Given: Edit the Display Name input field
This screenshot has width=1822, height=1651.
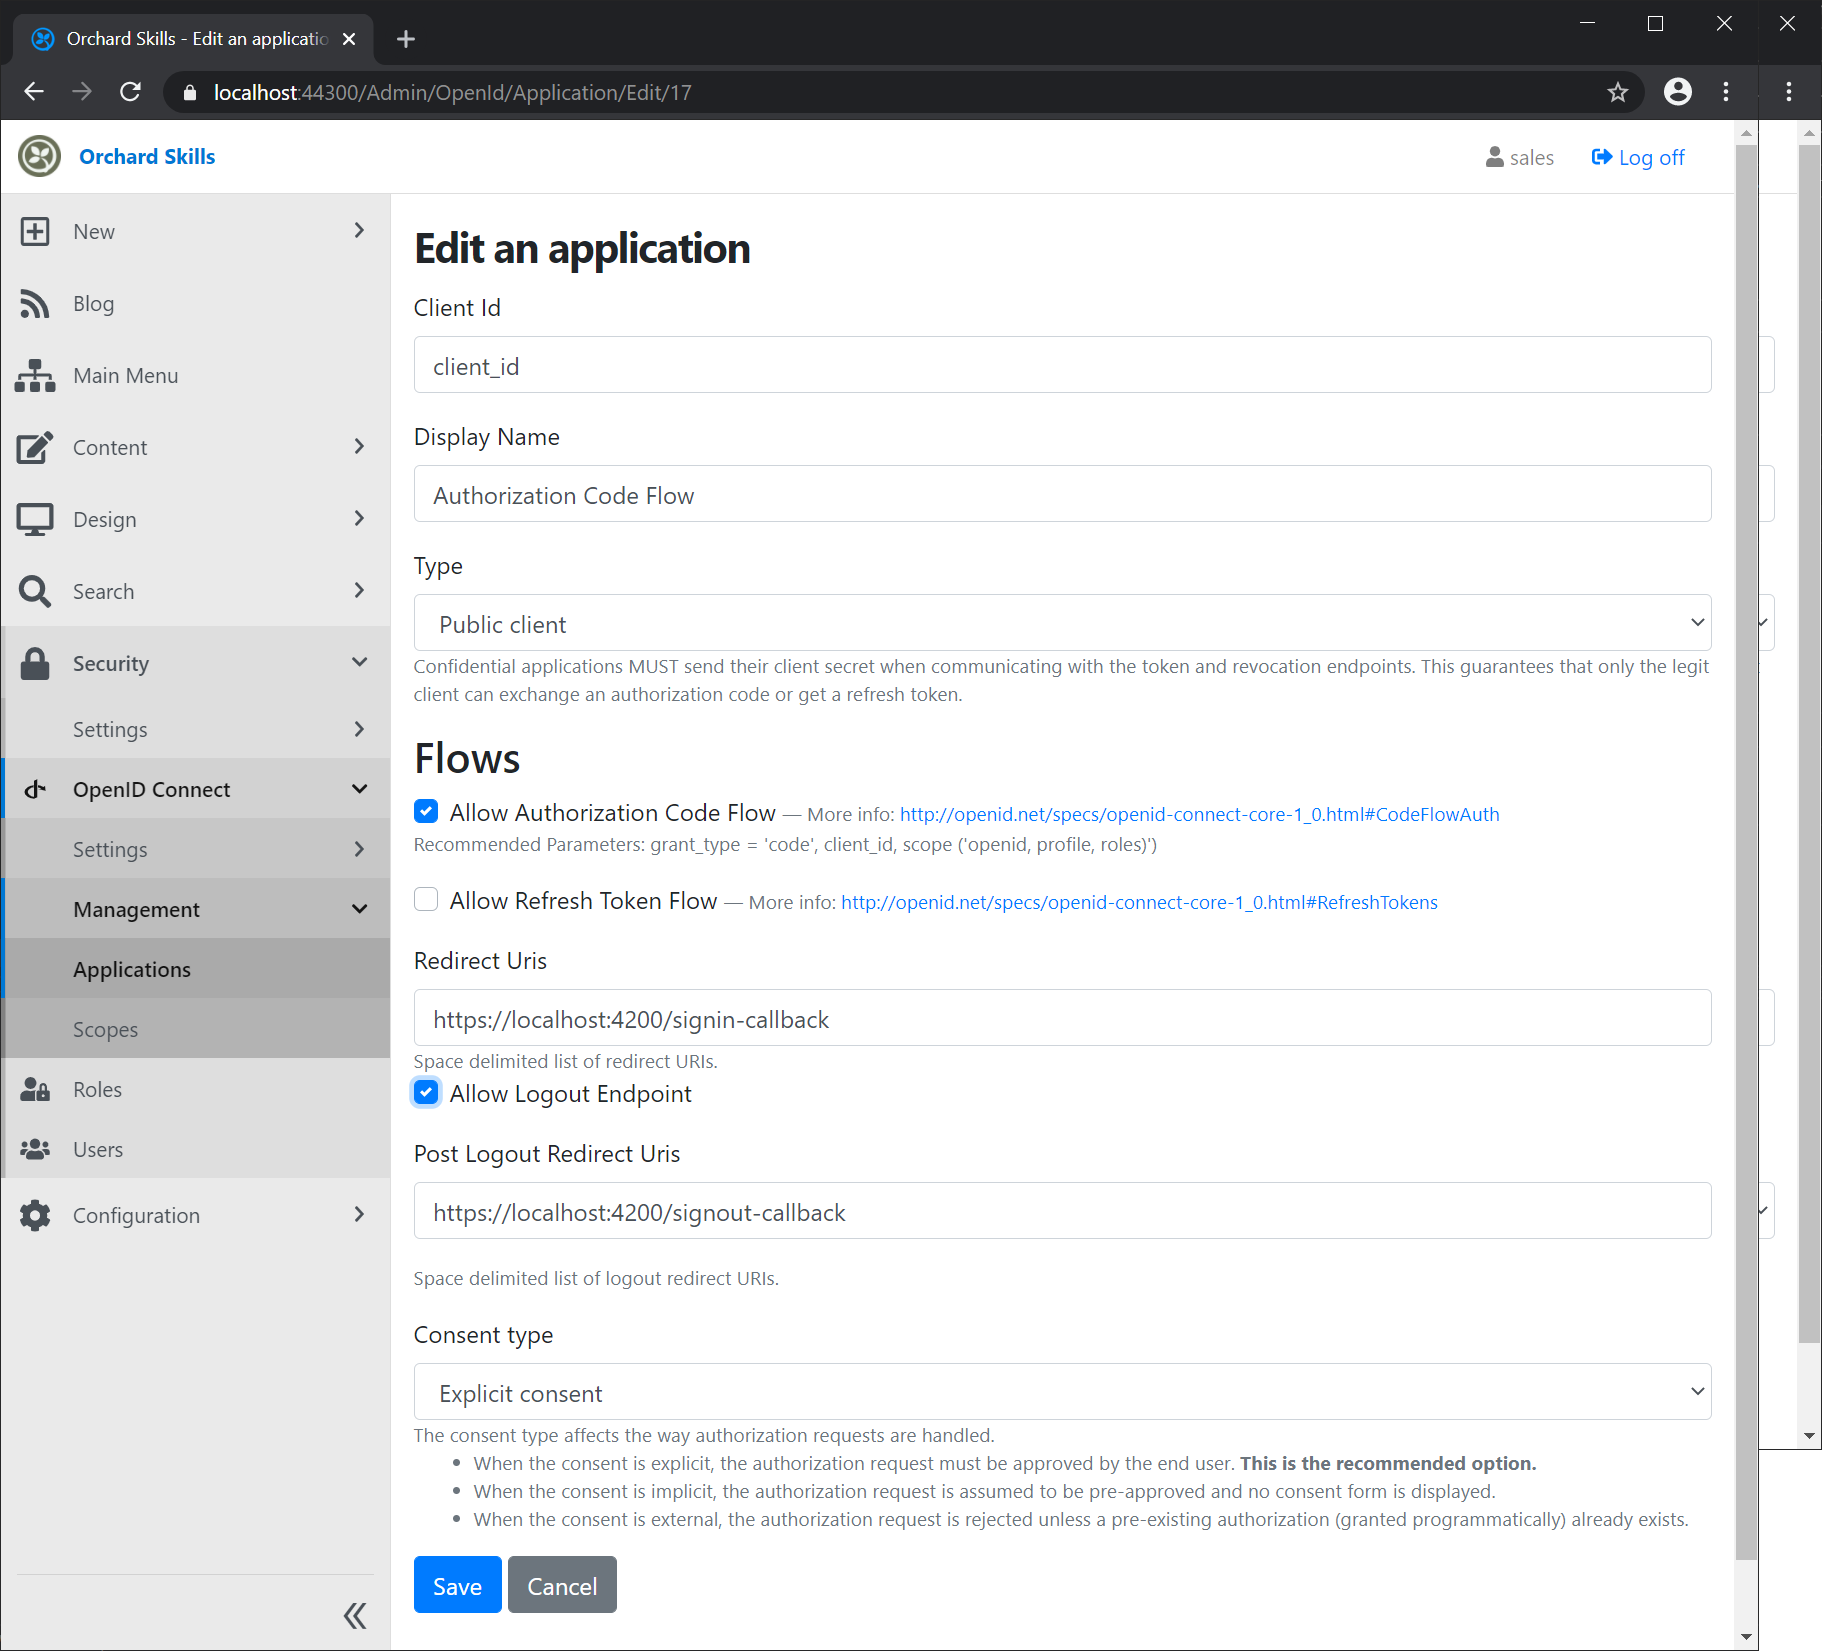Looking at the screenshot, I should tap(1061, 494).
